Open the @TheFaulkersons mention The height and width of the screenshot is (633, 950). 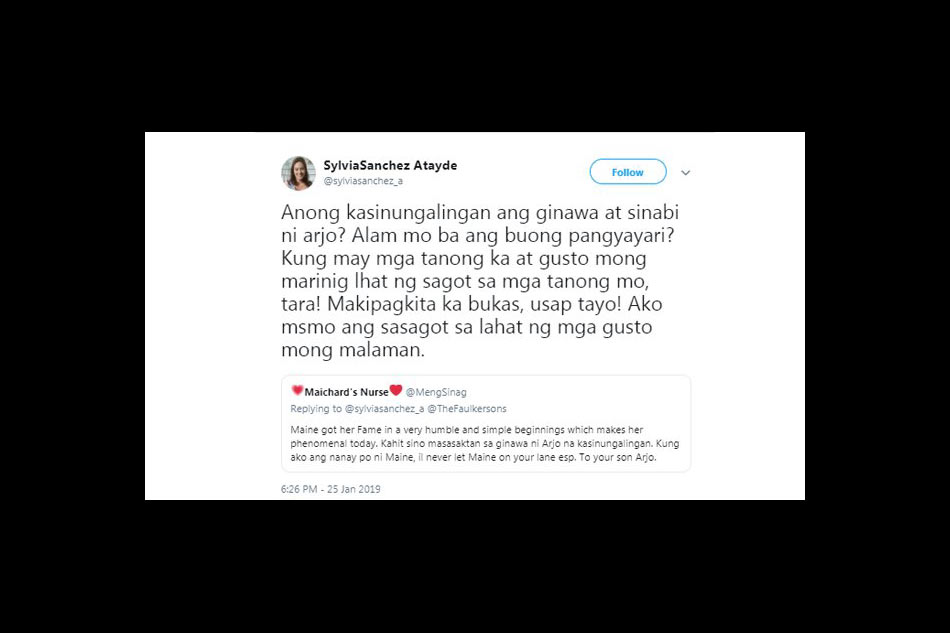pyautogui.click(x=467, y=409)
